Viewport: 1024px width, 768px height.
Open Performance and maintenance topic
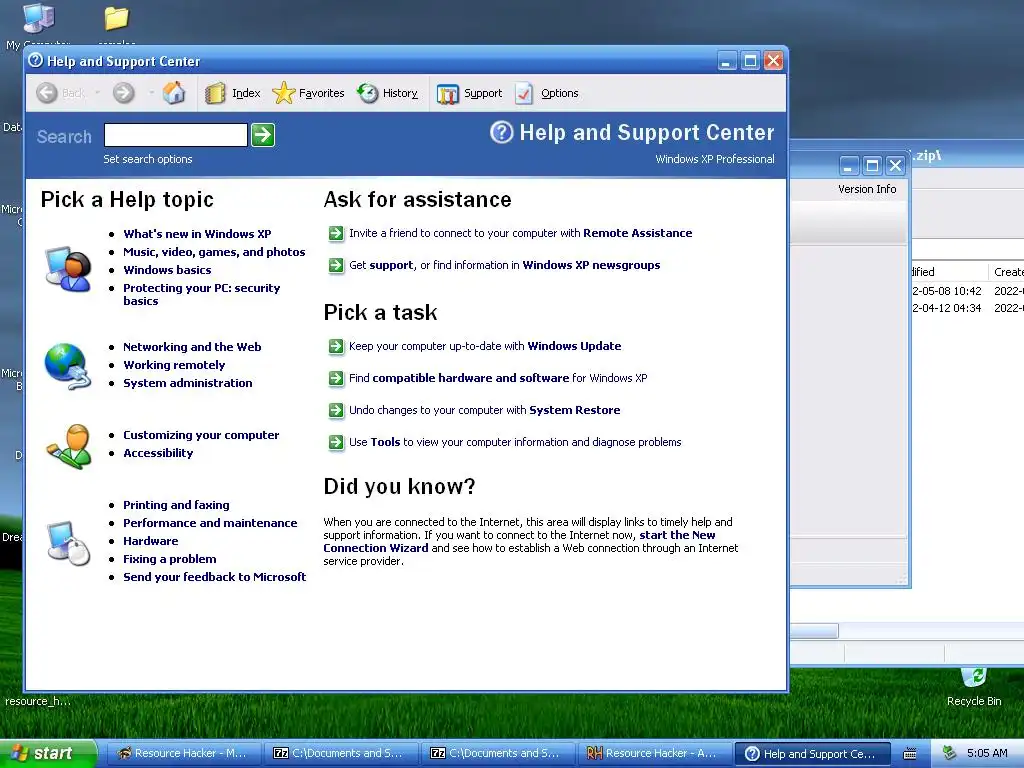click(x=210, y=523)
